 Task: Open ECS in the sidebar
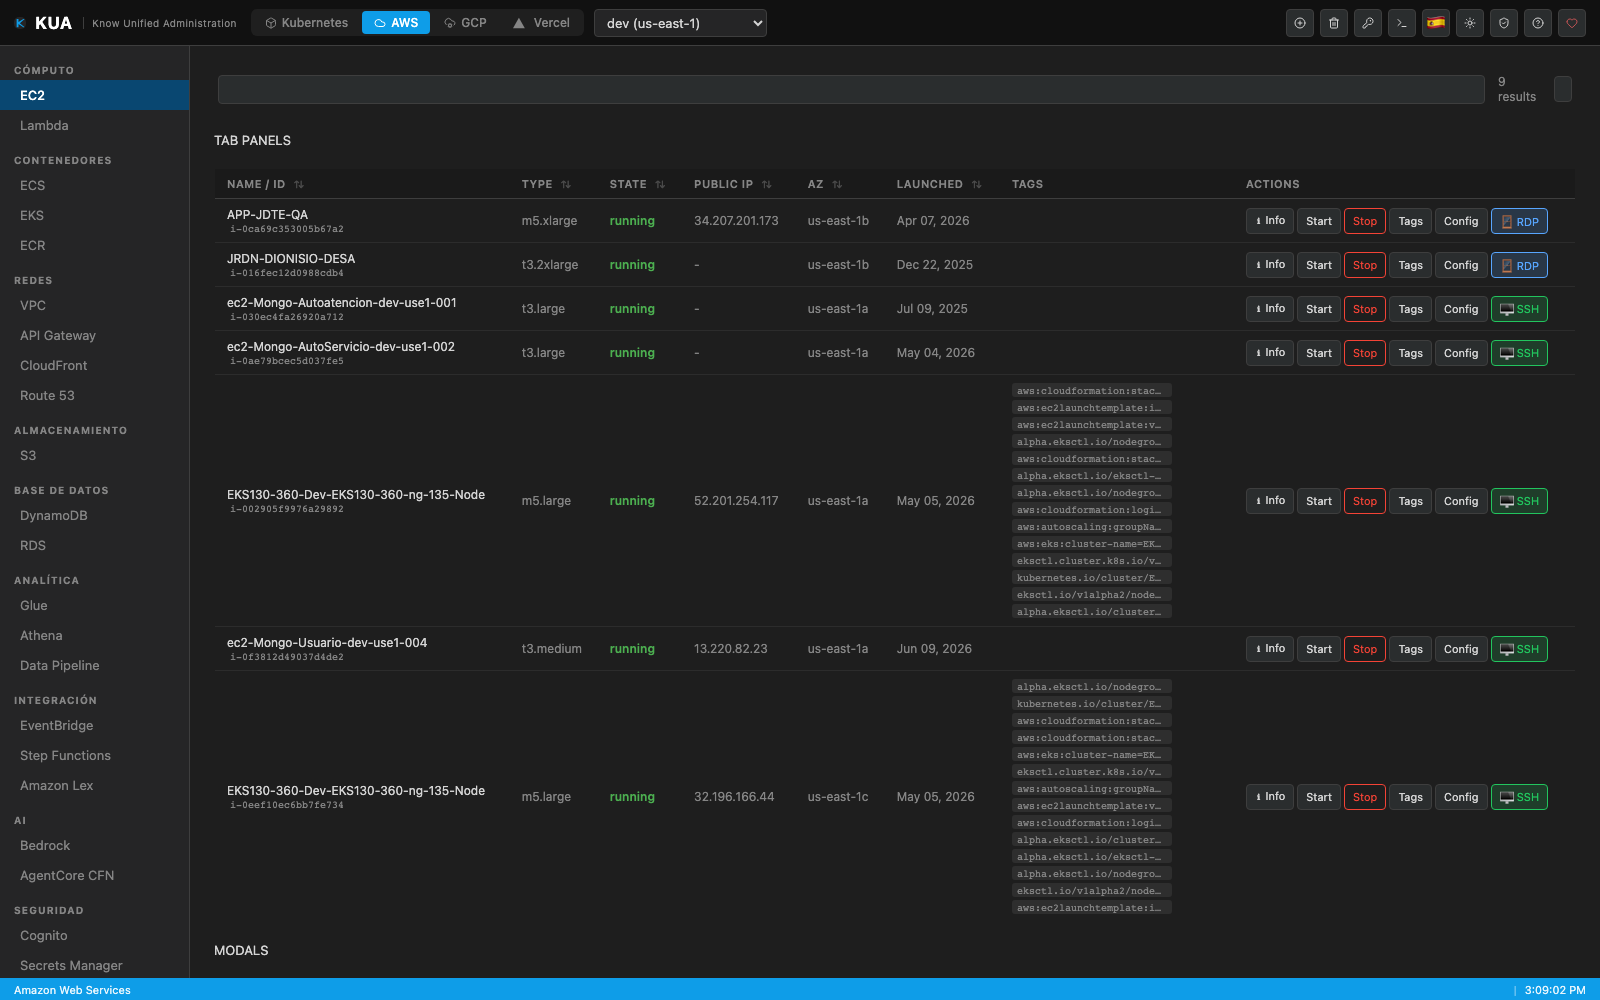coord(94,185)
